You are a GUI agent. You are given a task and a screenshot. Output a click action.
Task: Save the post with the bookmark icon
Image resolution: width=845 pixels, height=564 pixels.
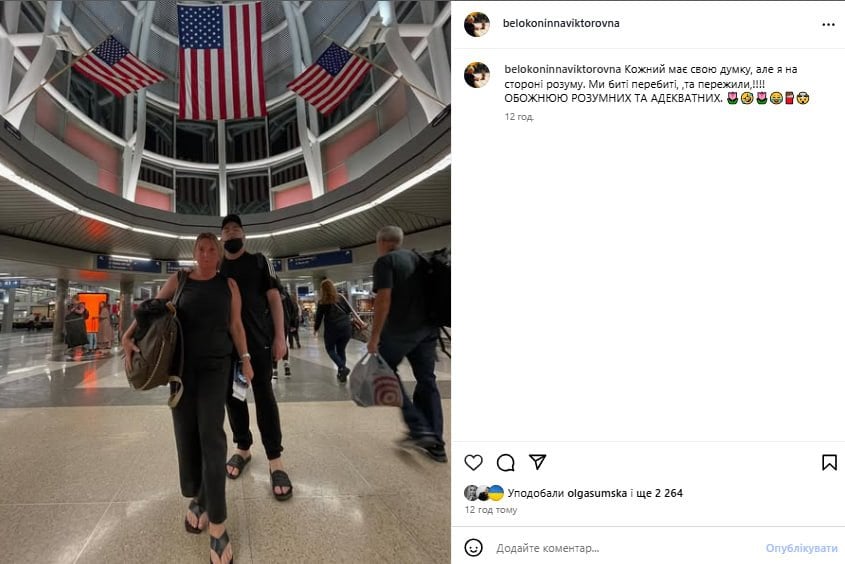pos(829,462)
